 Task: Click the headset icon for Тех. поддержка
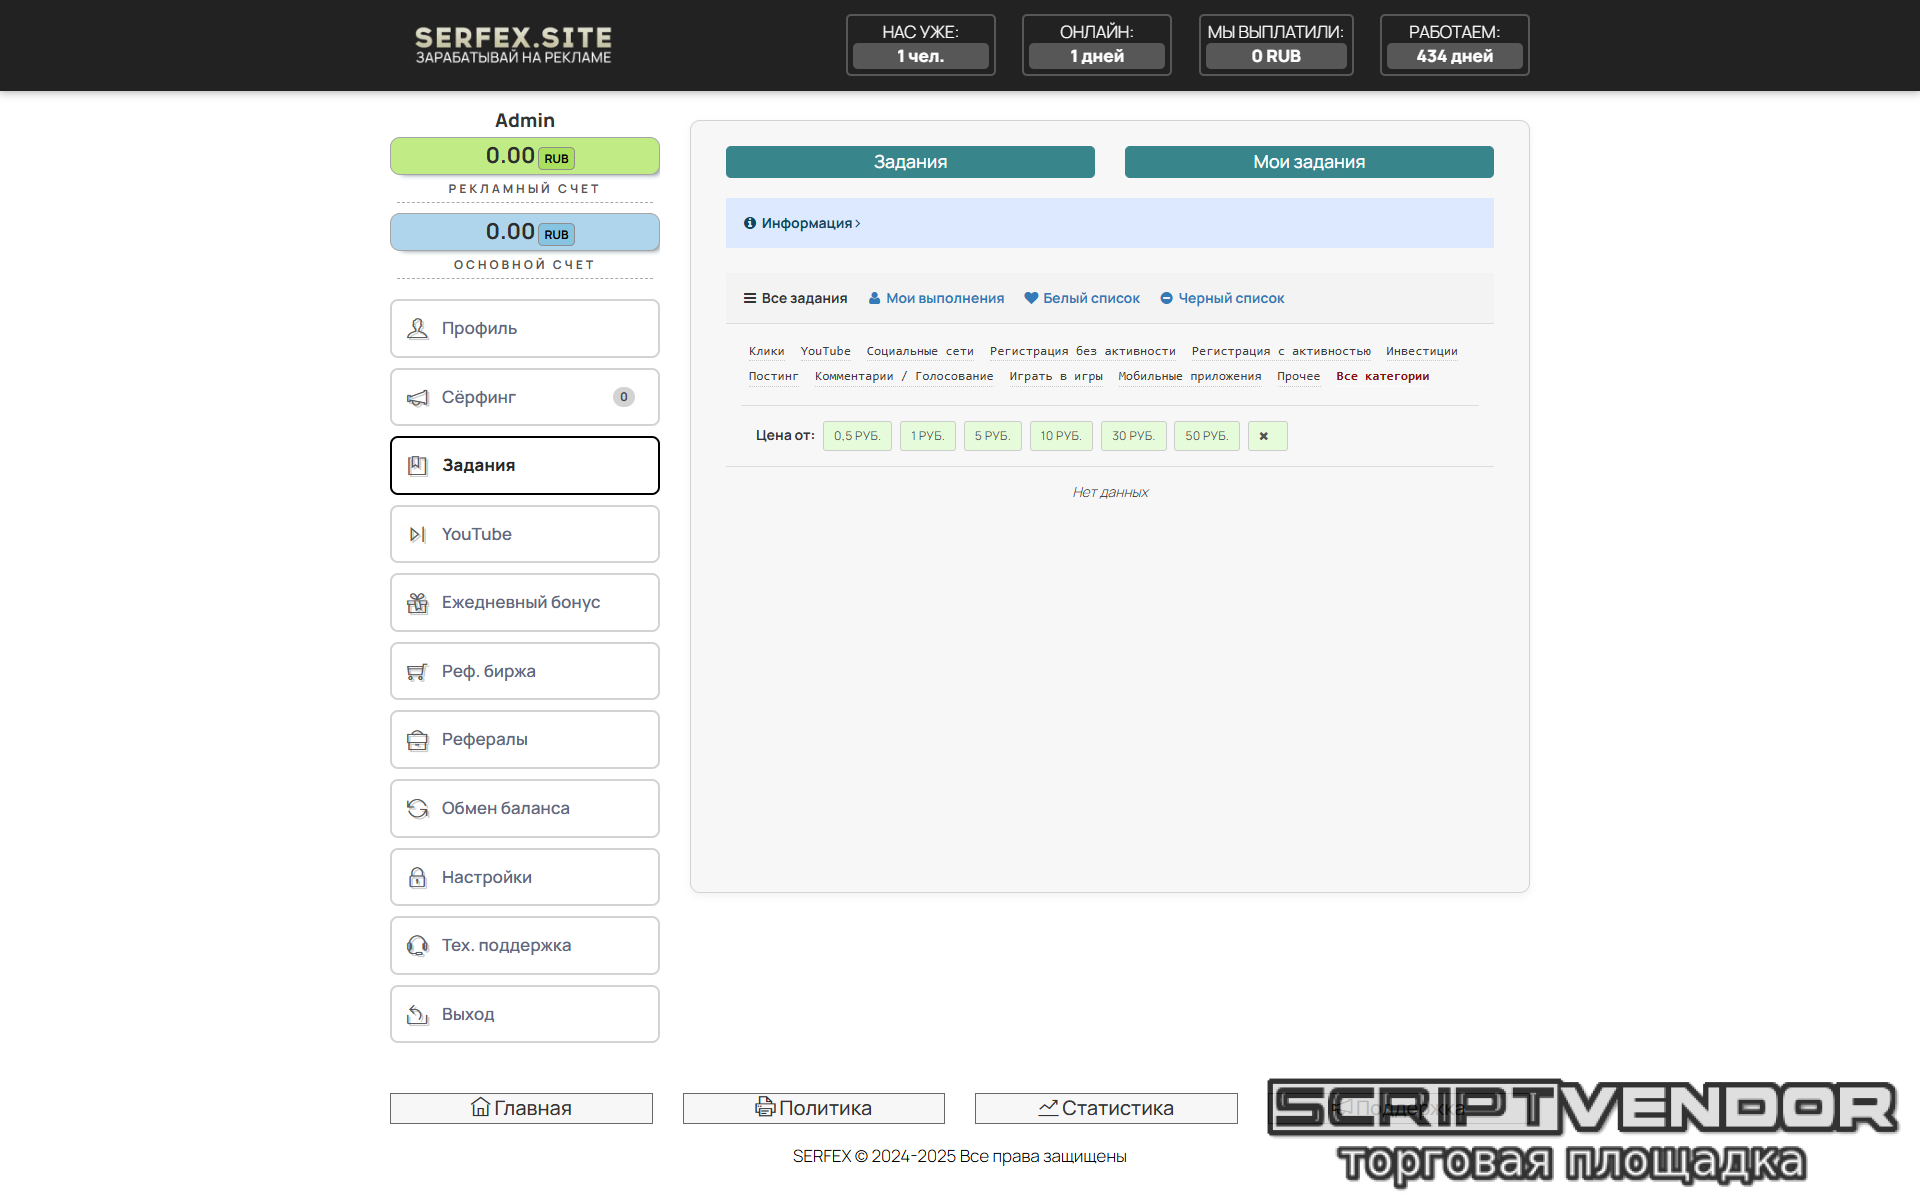point(417,946)
